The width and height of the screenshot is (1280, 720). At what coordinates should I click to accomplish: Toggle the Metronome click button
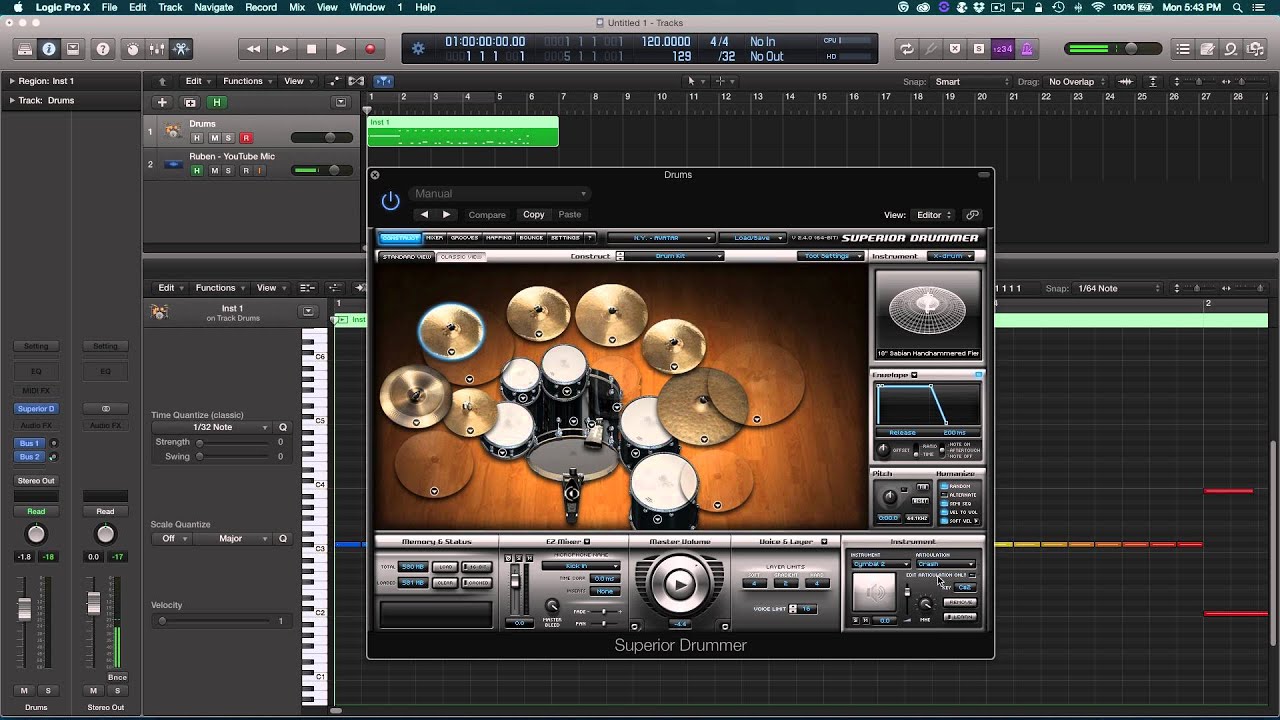[1029, 48]
